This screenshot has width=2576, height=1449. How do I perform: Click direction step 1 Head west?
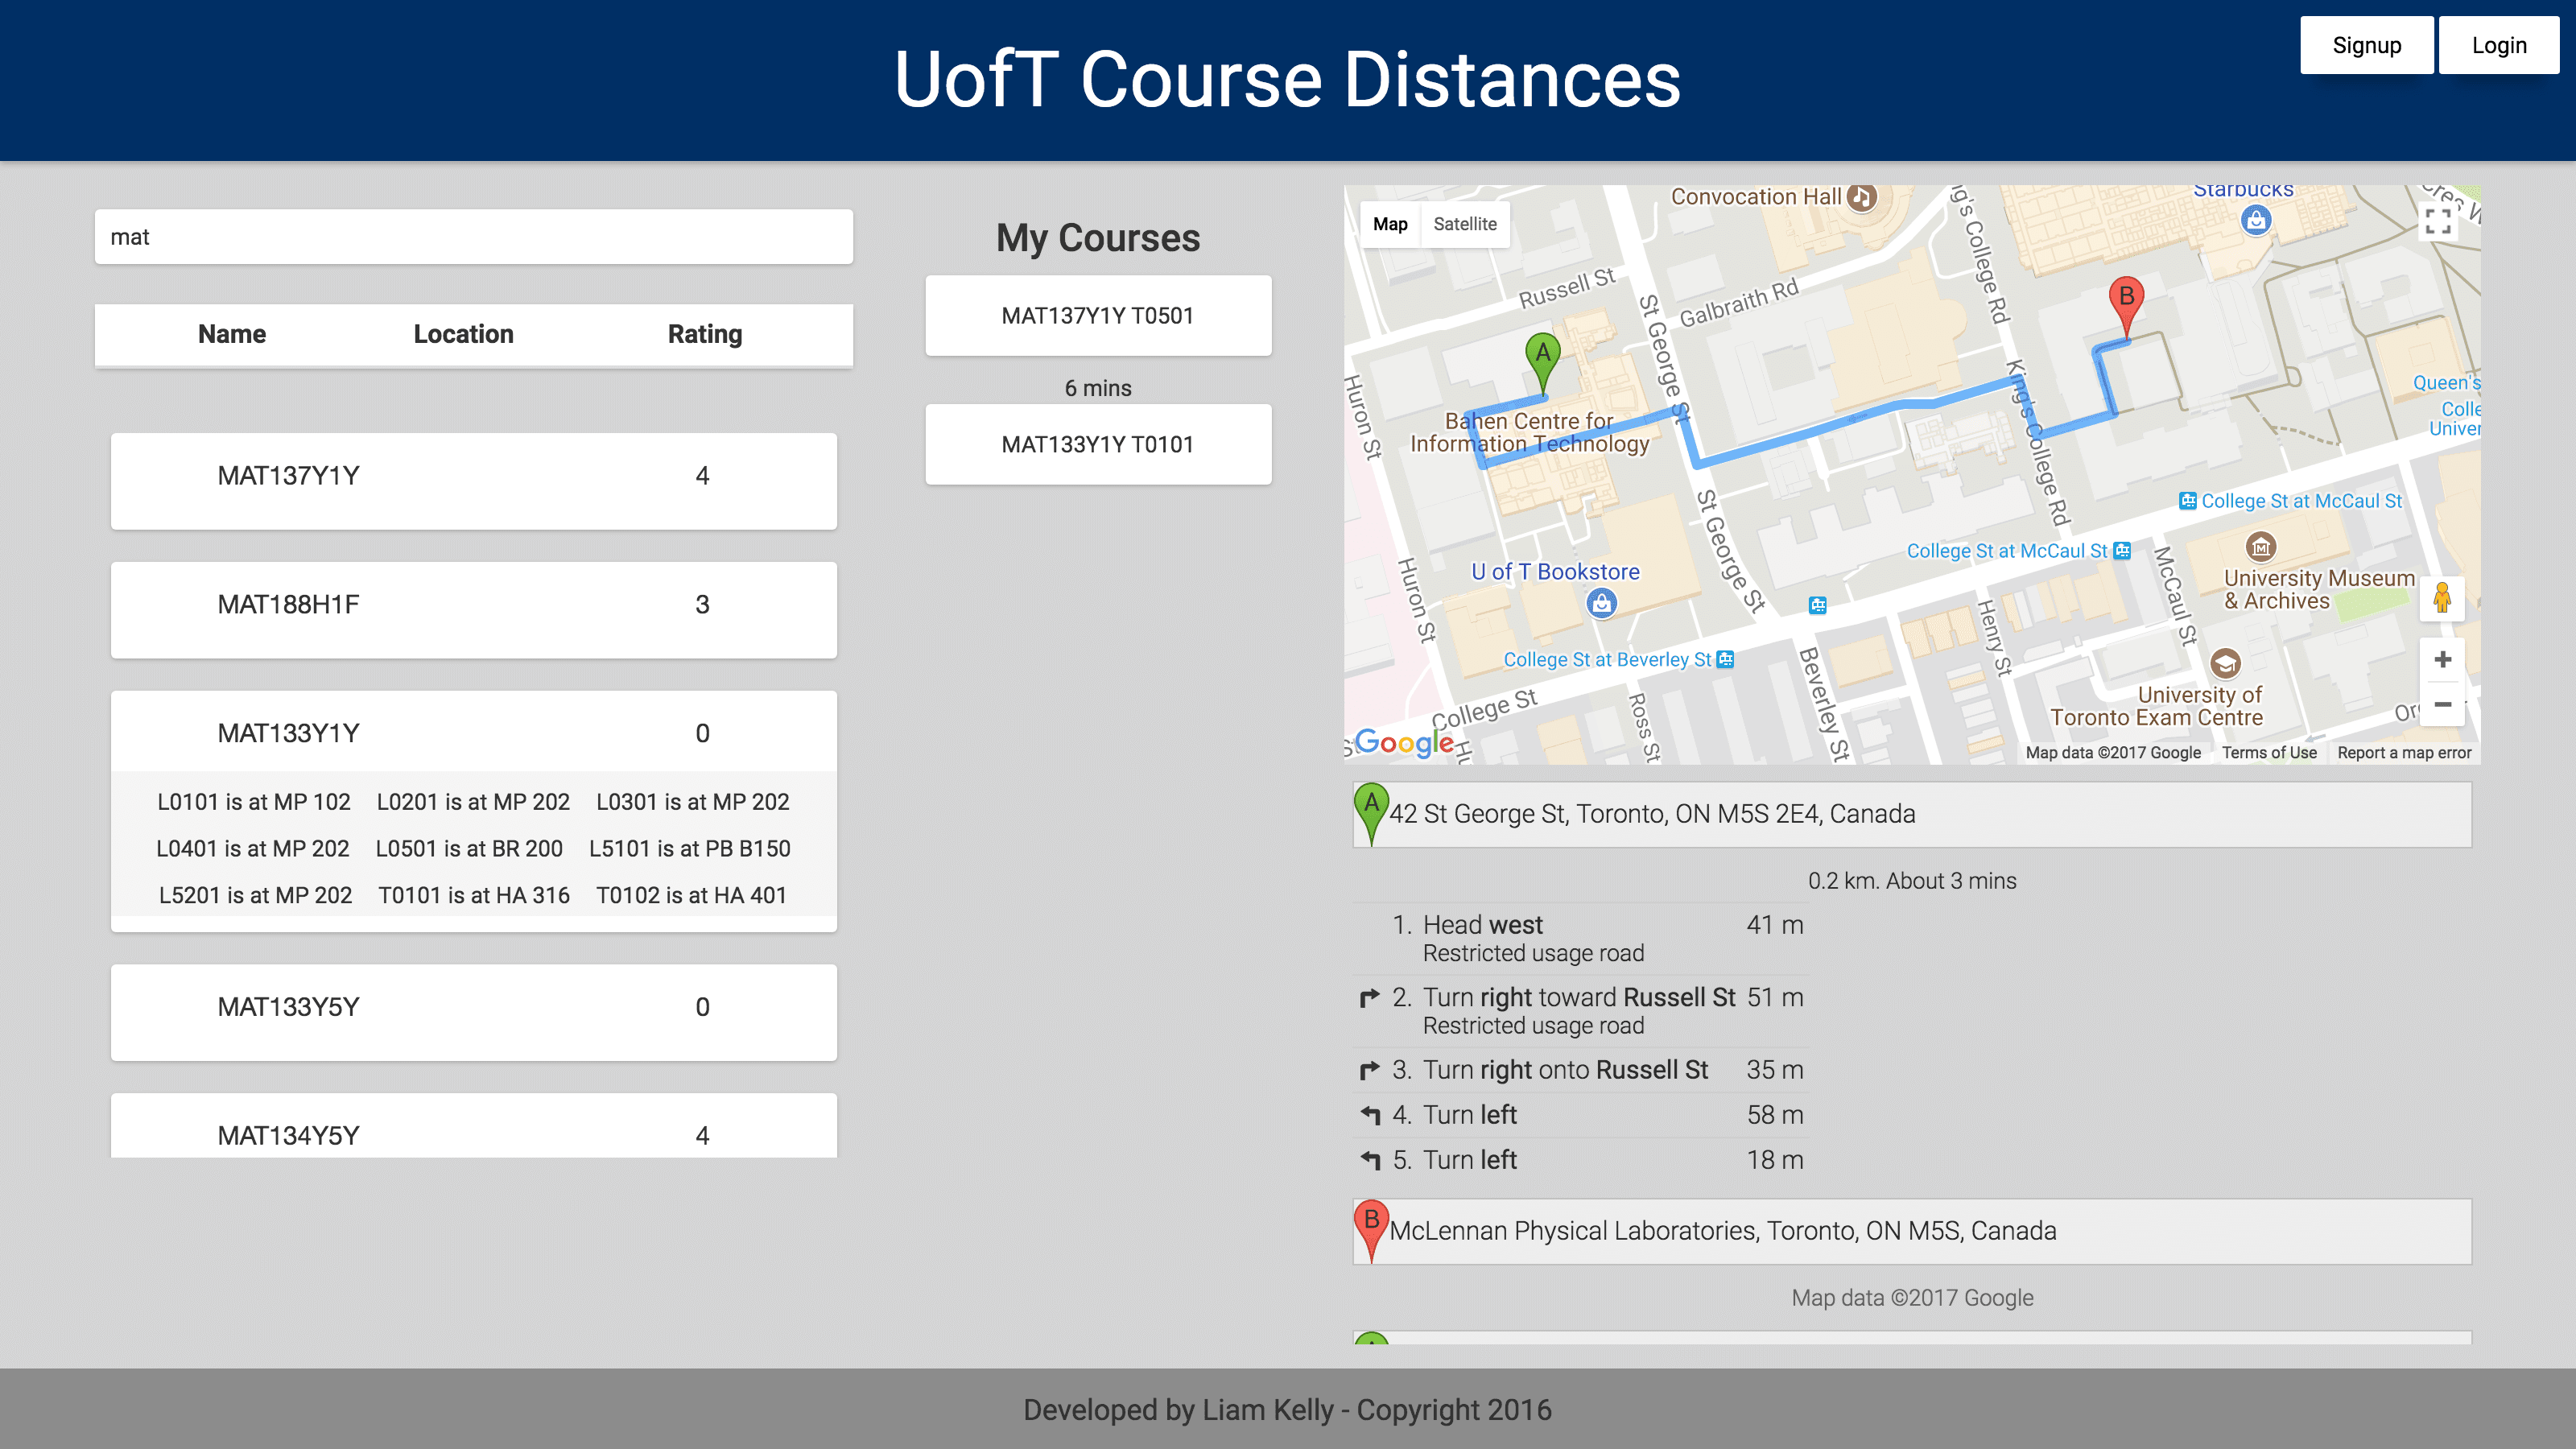coord(1581,938)
